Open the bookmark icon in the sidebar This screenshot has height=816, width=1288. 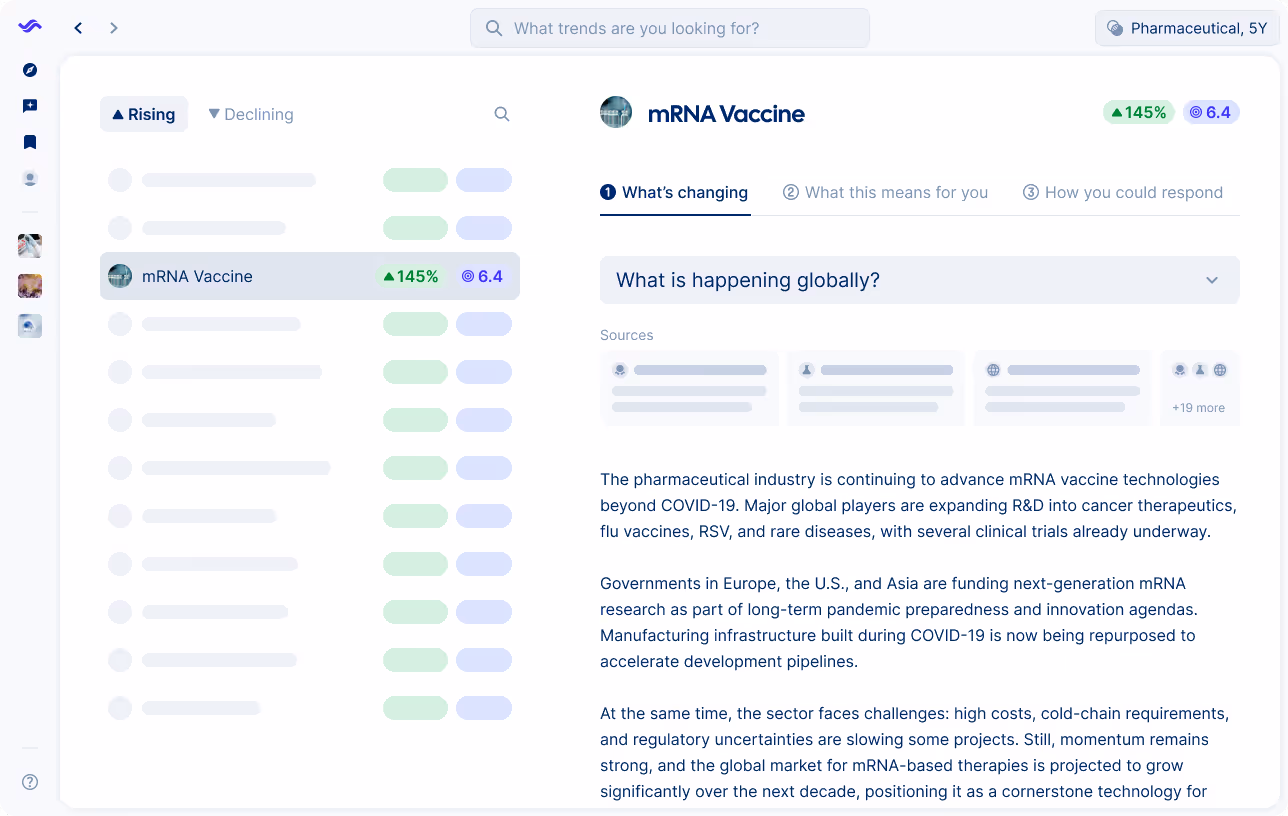pyautogui.click(x=30, y=142)
